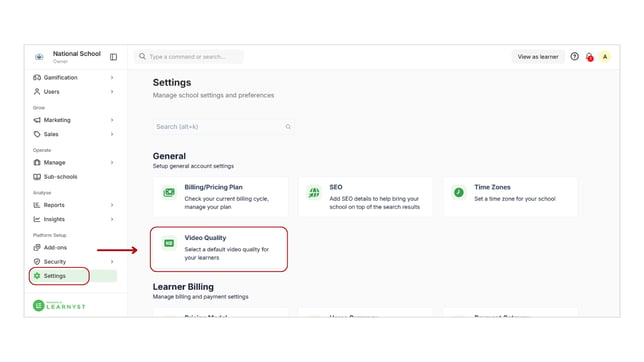Click the Reports chart icon
The height and width of the screenshot is (362, 644).
37,205
